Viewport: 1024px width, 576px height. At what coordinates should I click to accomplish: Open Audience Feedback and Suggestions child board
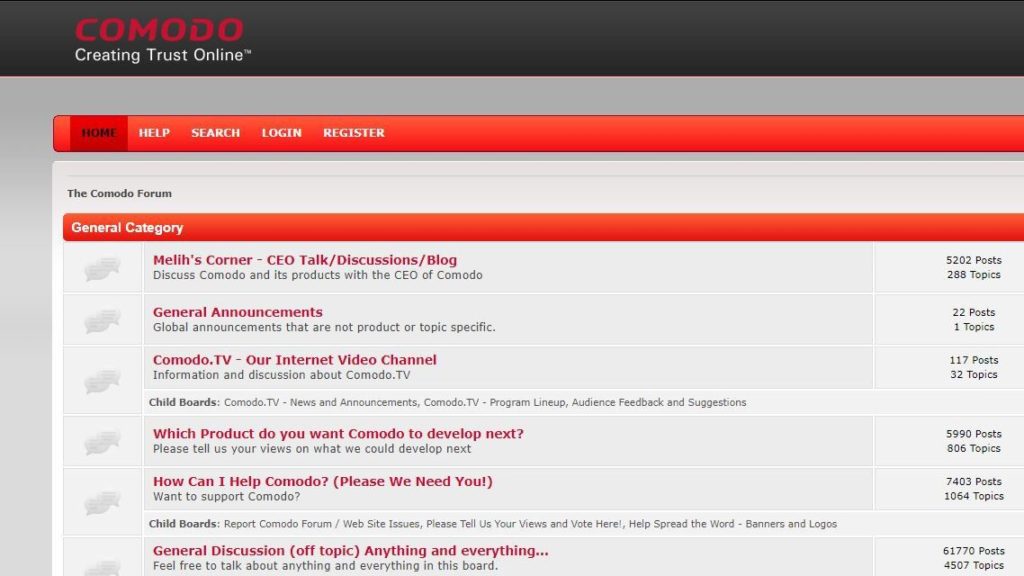coord(659,402)
